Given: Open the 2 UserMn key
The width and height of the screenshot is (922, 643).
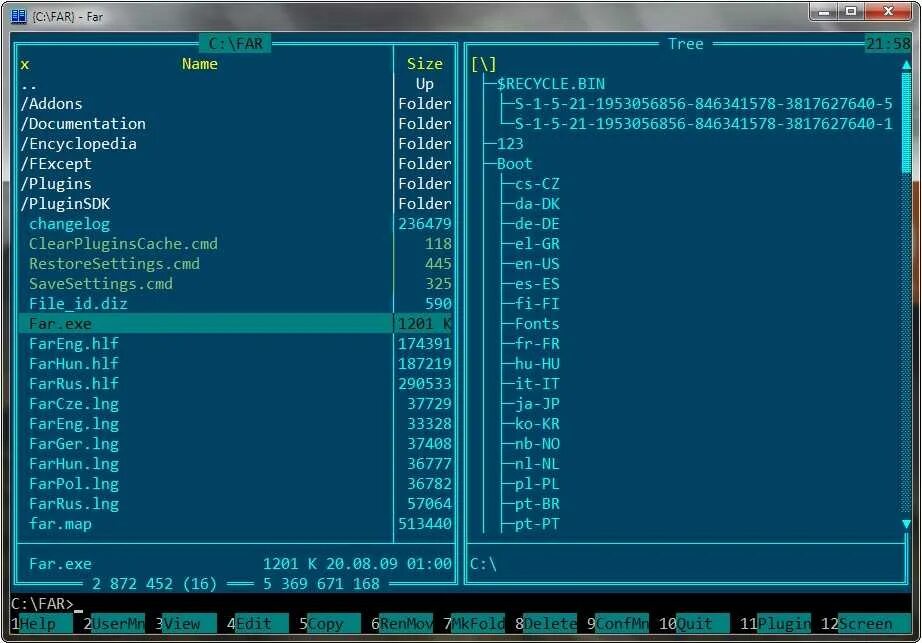Looking at the screenshot, I should click(x=114, y=624).
